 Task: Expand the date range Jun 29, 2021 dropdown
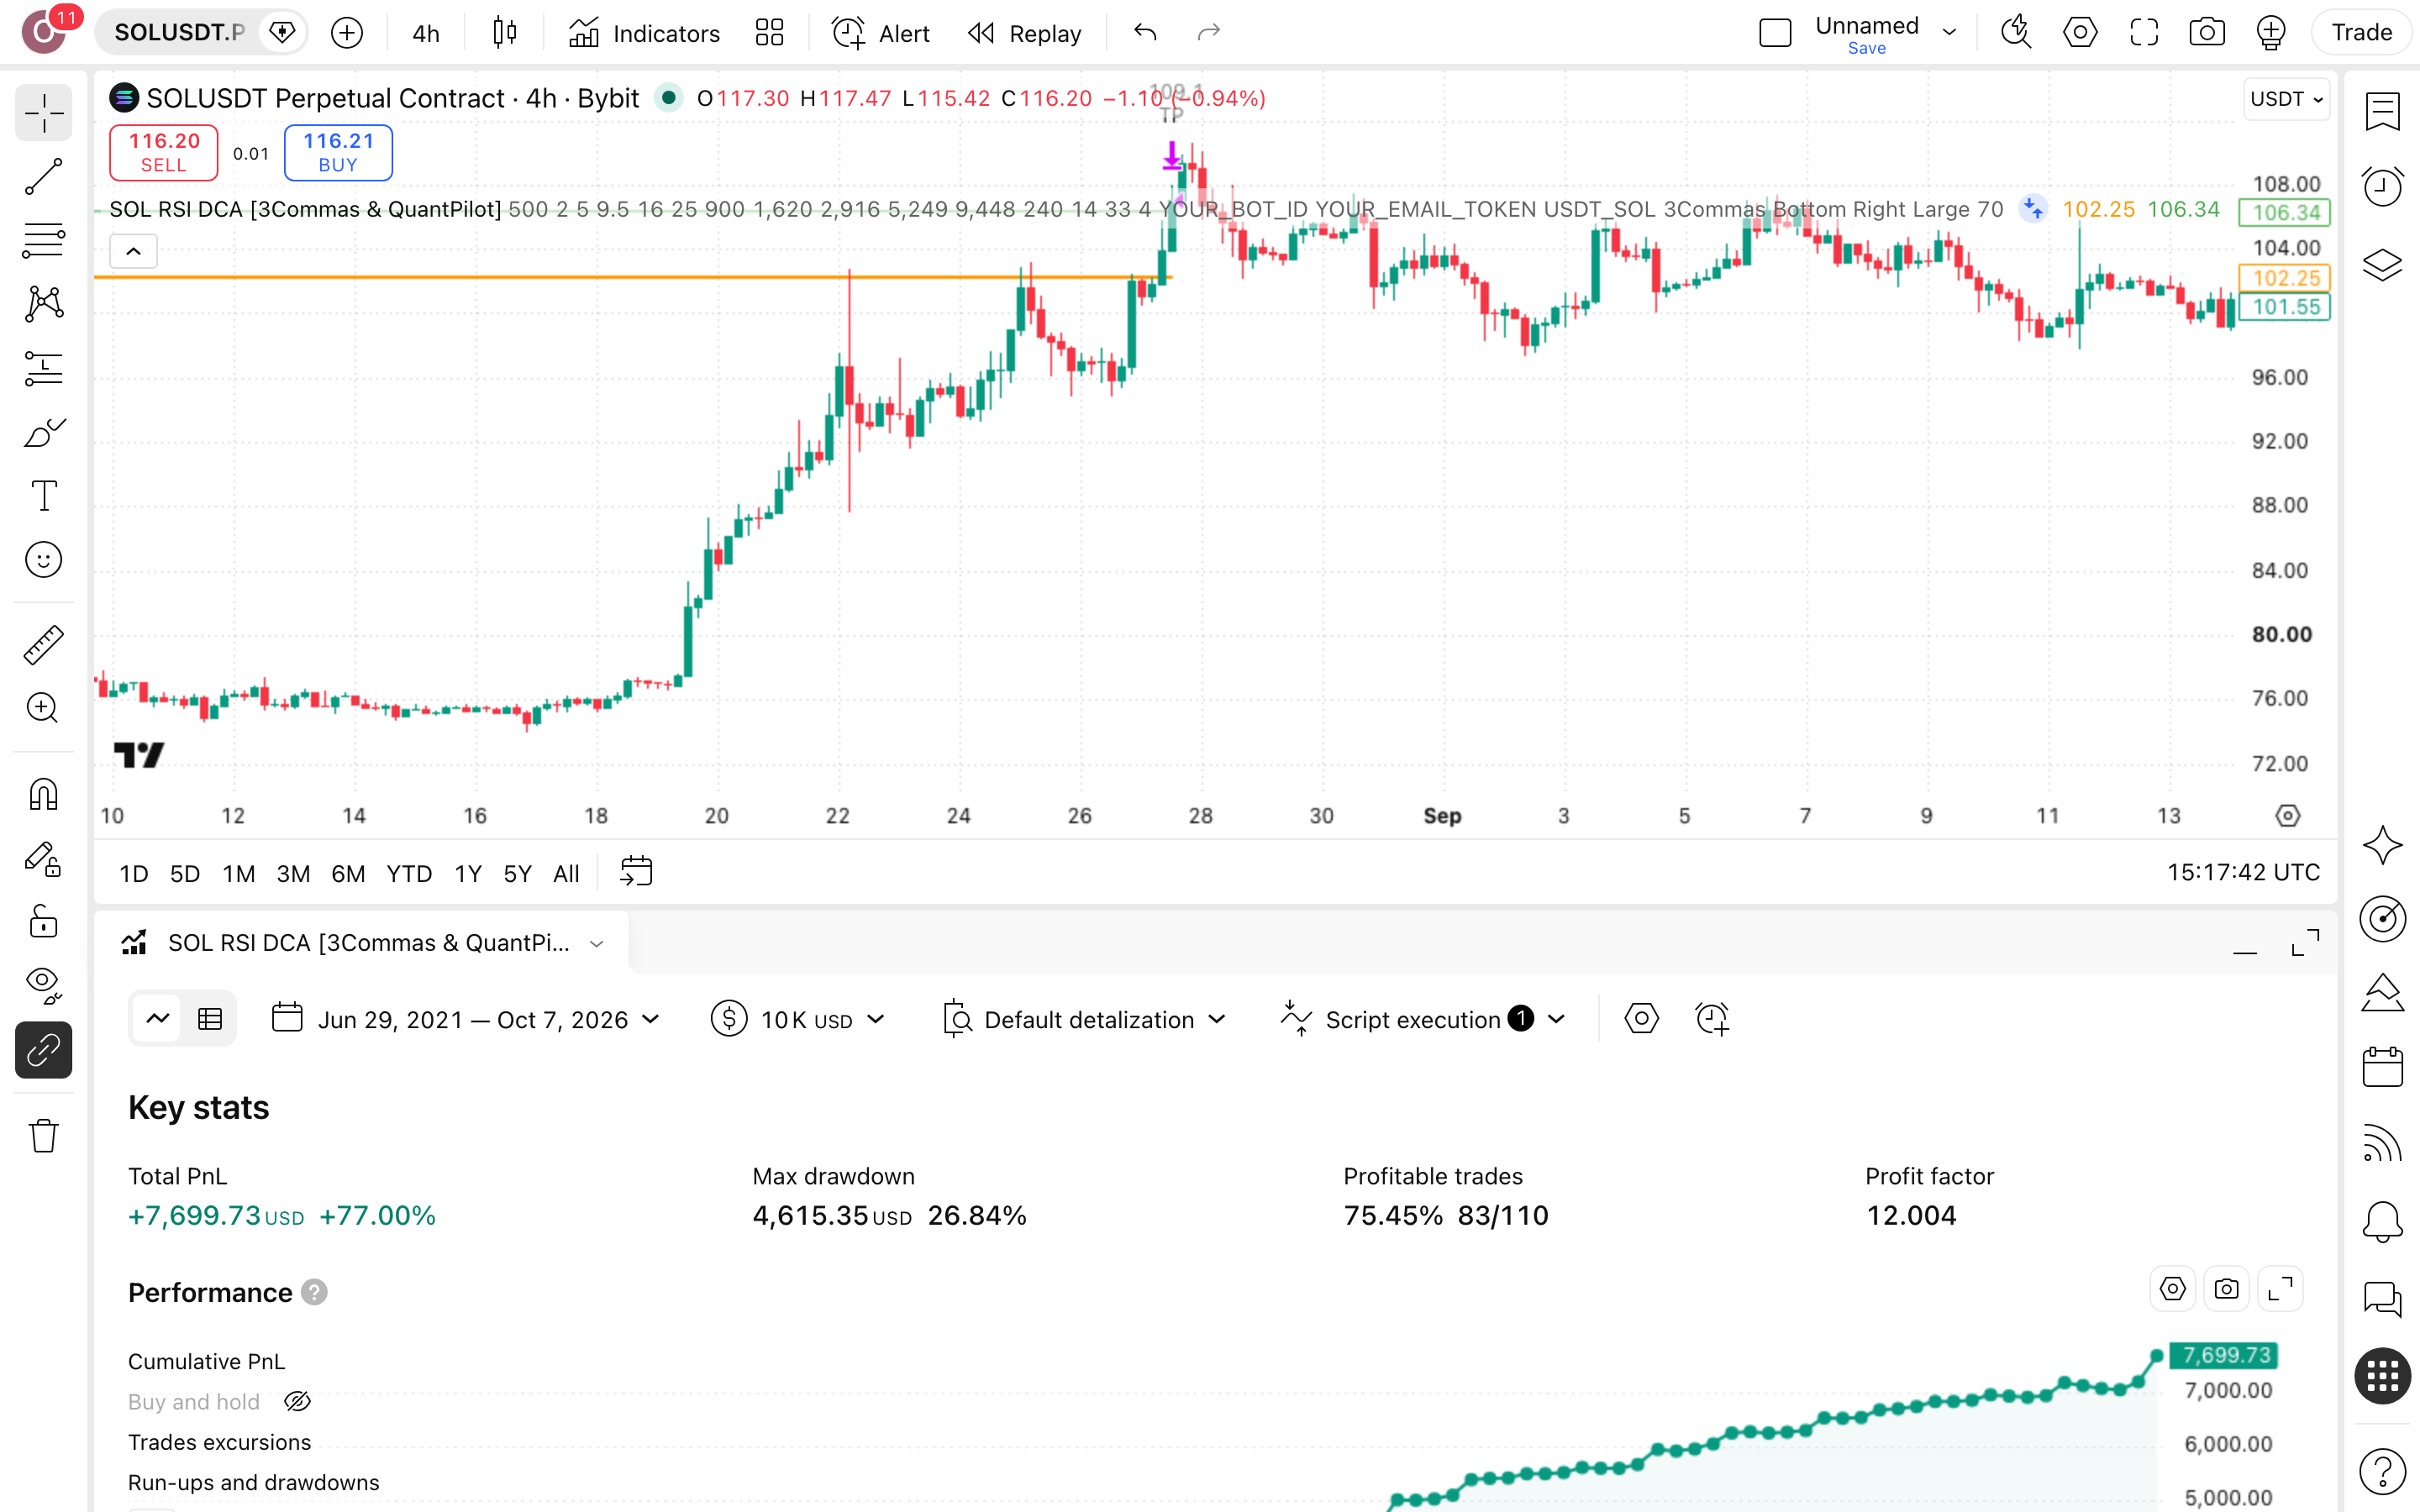[466, 1019]
